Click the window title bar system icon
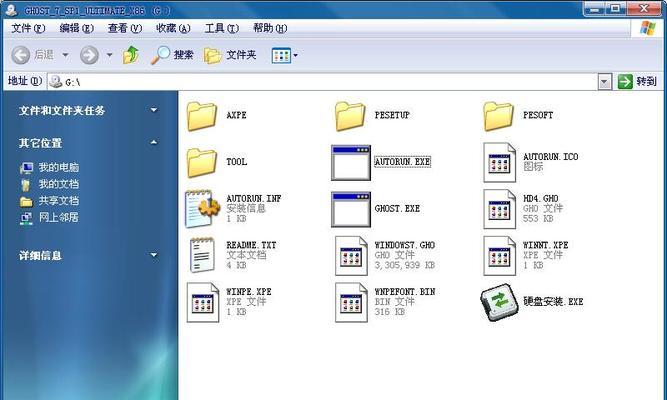This screenshot has height=400, width=667. (x=11, y=10)
